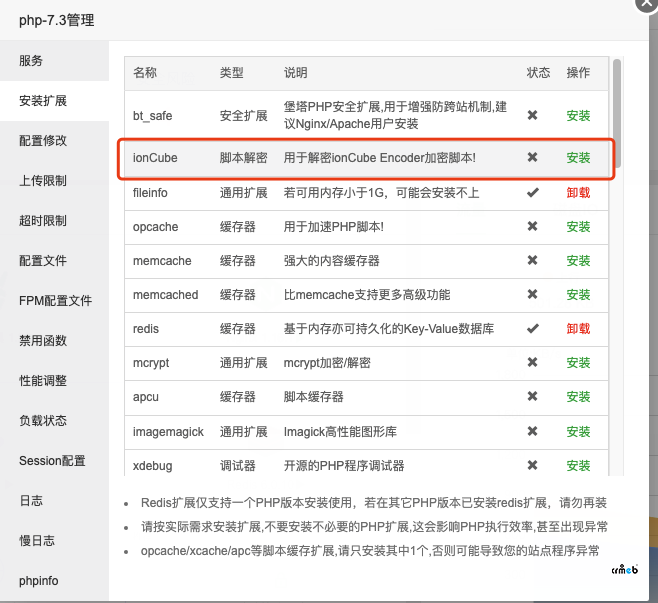Install the bt_safe security extension
Image resolution: width=658 pixels, height=603 pixels.
pos(578,116)
